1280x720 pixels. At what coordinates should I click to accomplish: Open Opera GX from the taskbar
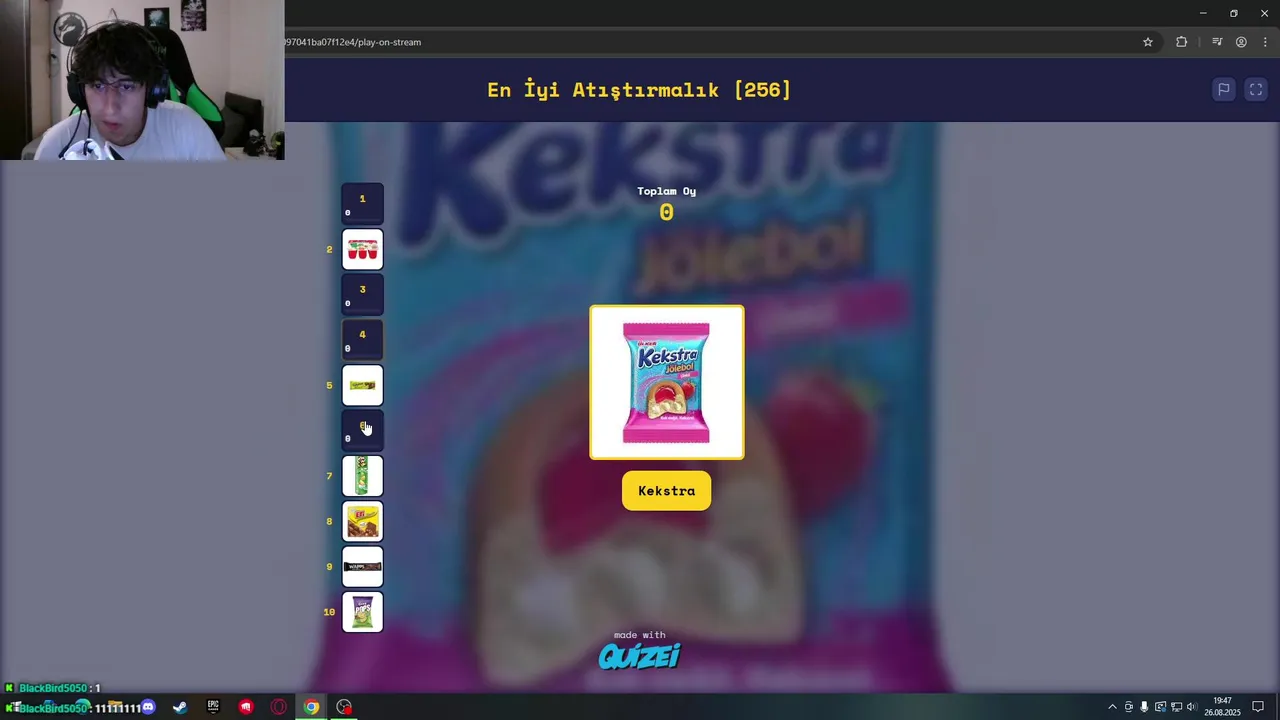279,707
